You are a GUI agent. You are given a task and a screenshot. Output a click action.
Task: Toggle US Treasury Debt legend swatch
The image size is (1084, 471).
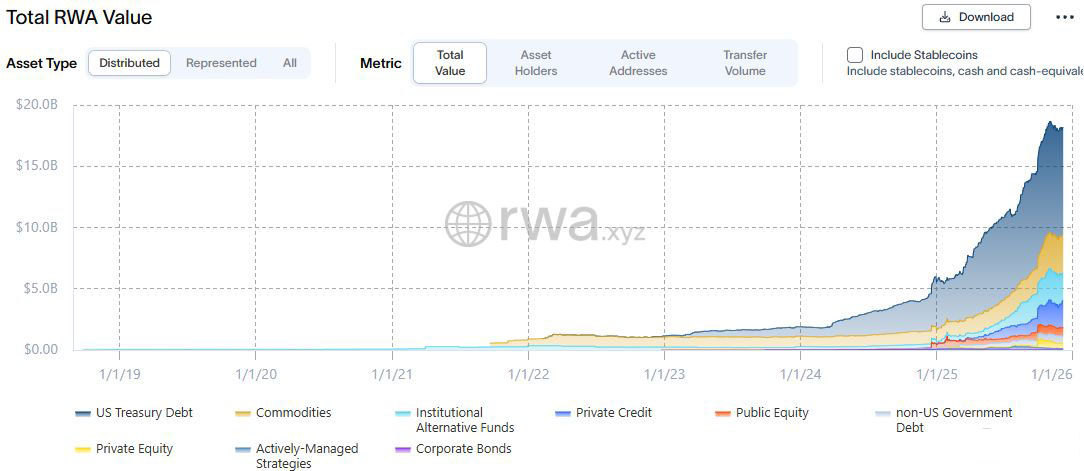point(83,414)
